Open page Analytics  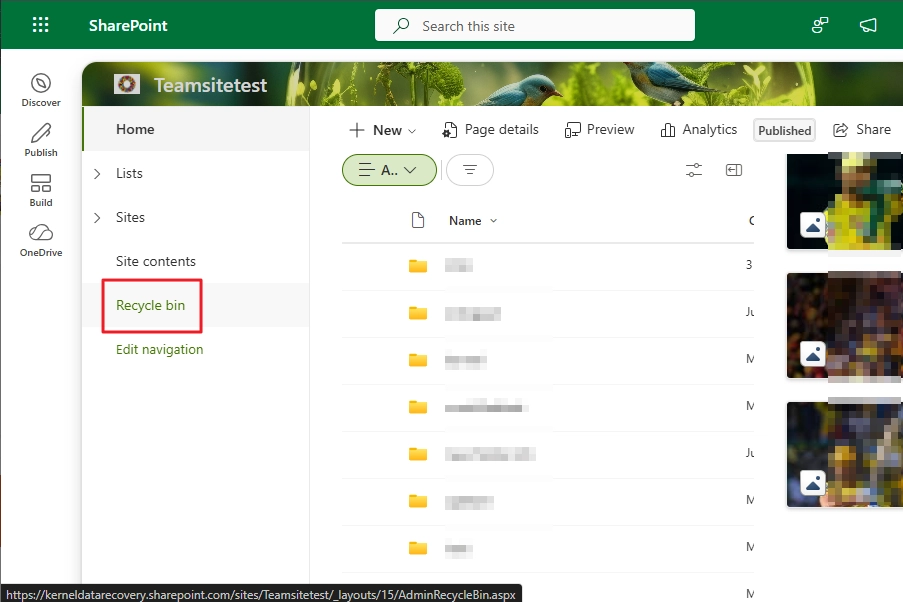(x=699, y=130)
